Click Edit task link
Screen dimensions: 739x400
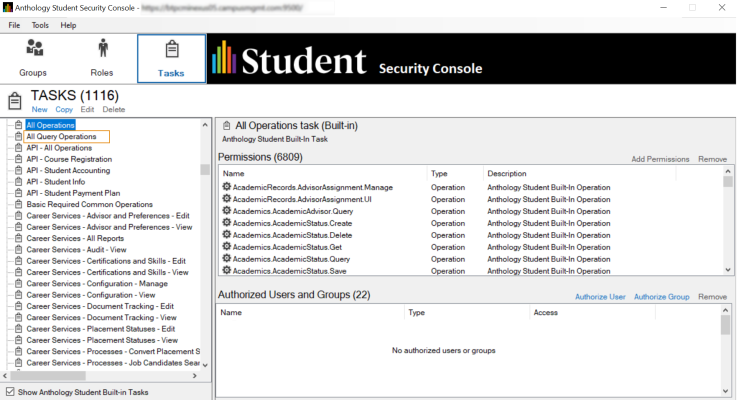point(87,109)
